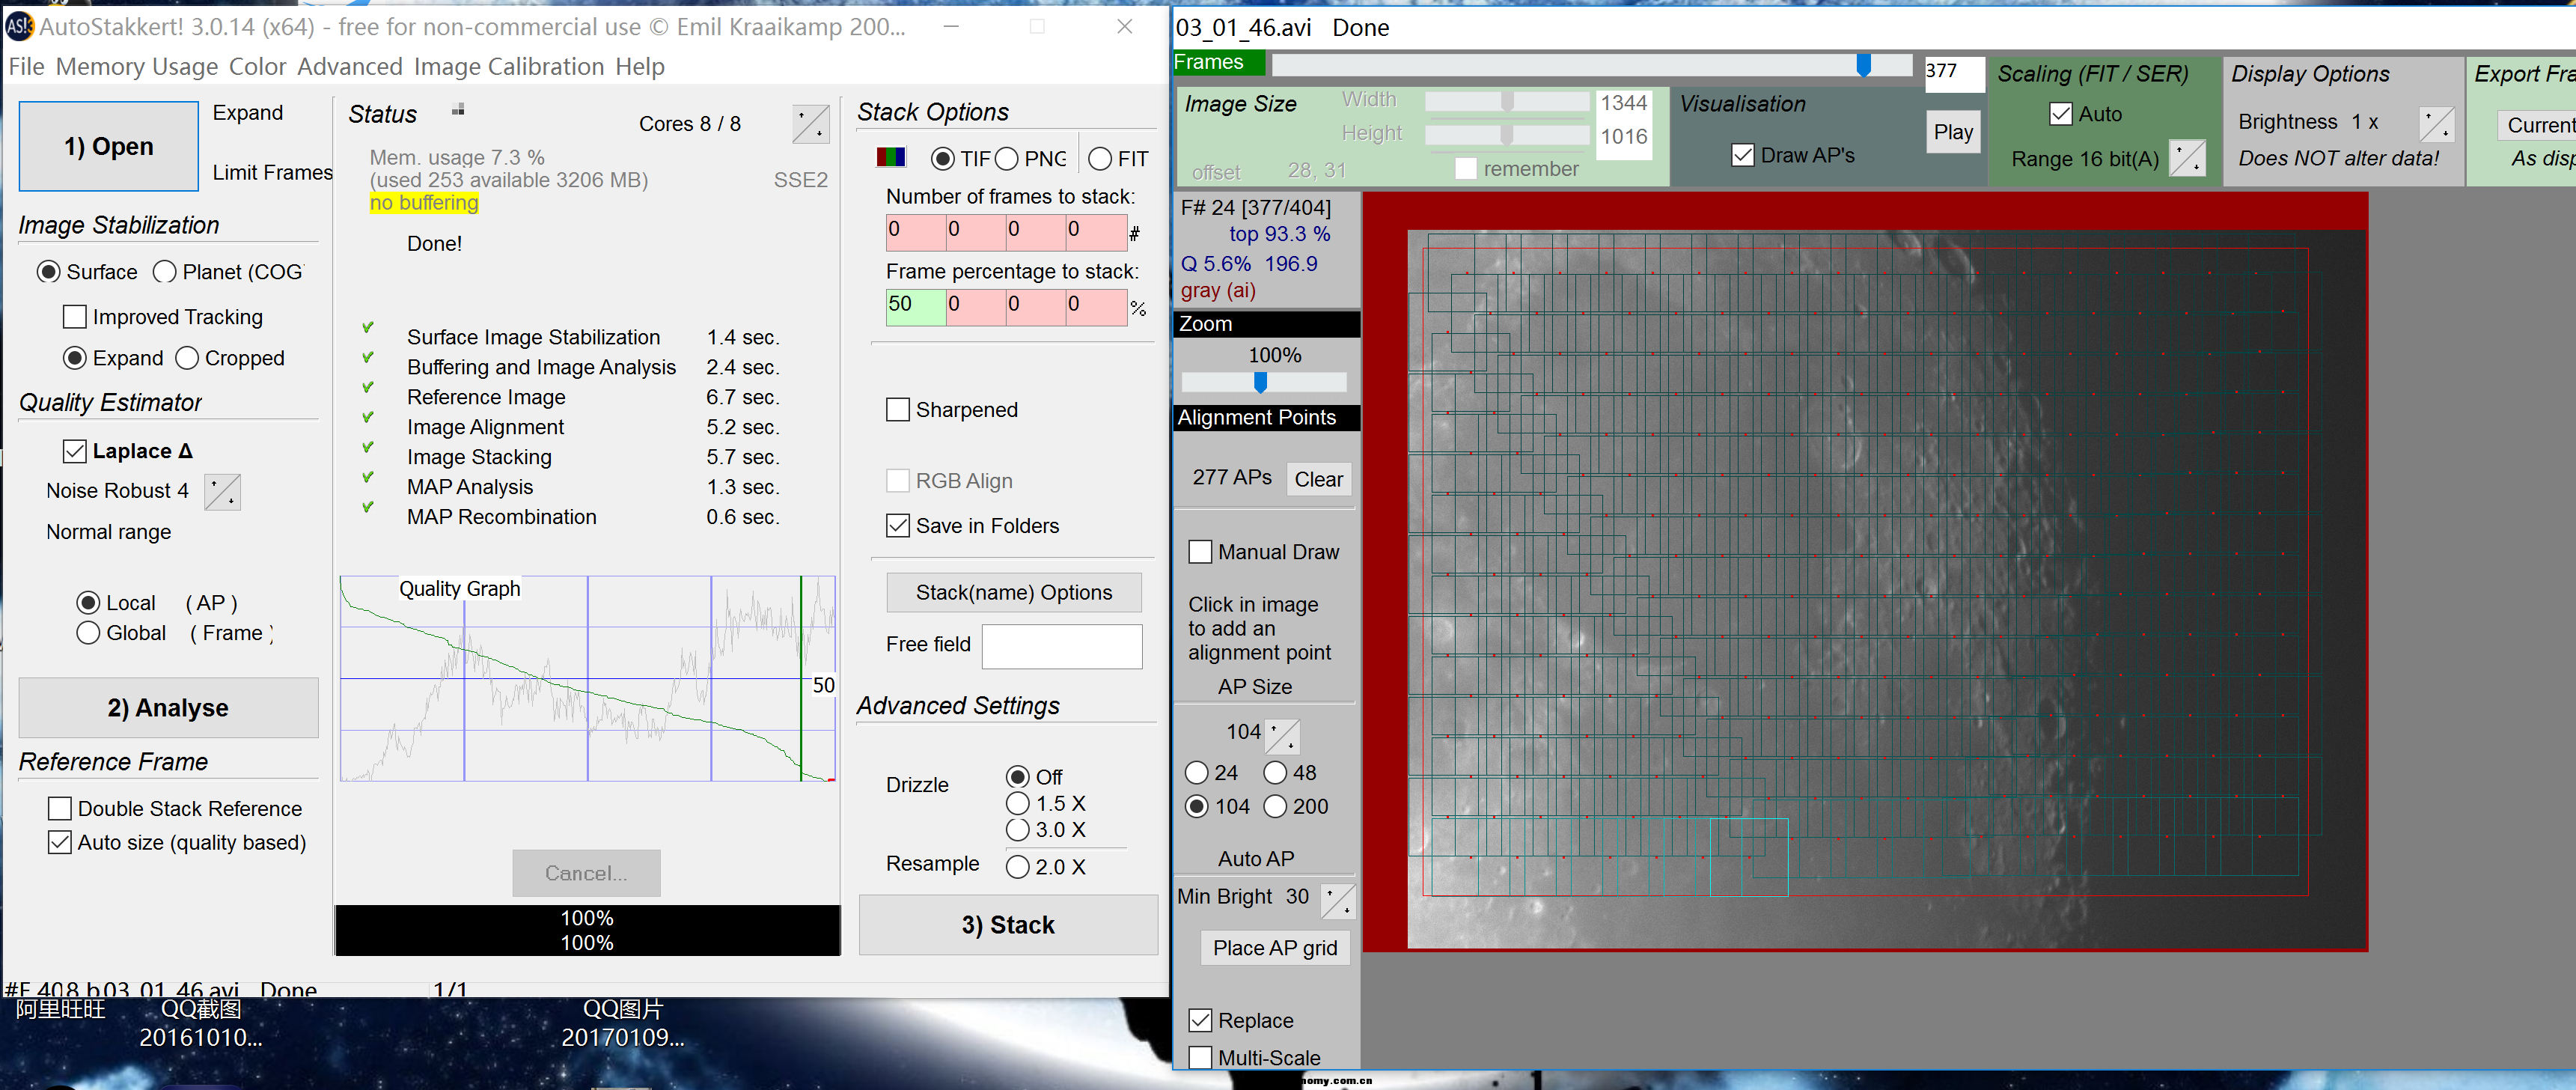Enable the Sharpened checkbox

coord(898,410)
